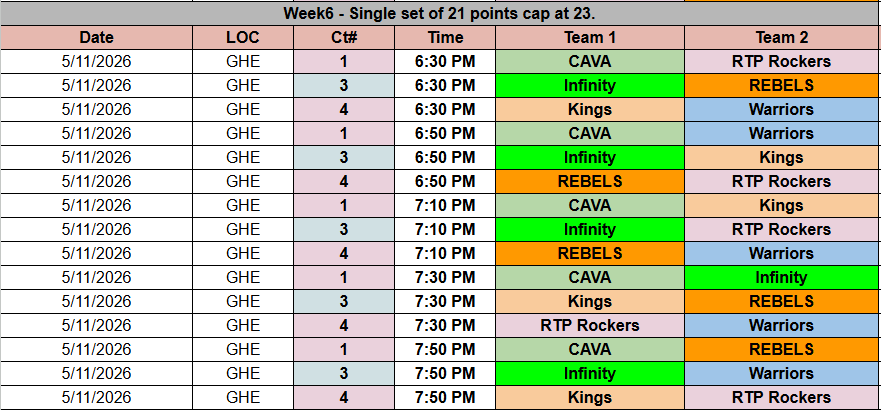Click Warriors cell opposing CAVA at 6:50 PM
Viewport: 881px width, 410px height.
(x=782, y=133)
